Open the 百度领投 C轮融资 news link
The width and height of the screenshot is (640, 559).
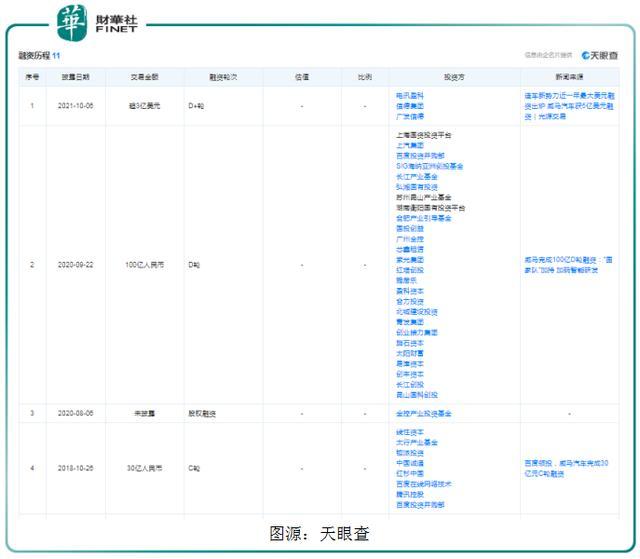coord(566,468)
